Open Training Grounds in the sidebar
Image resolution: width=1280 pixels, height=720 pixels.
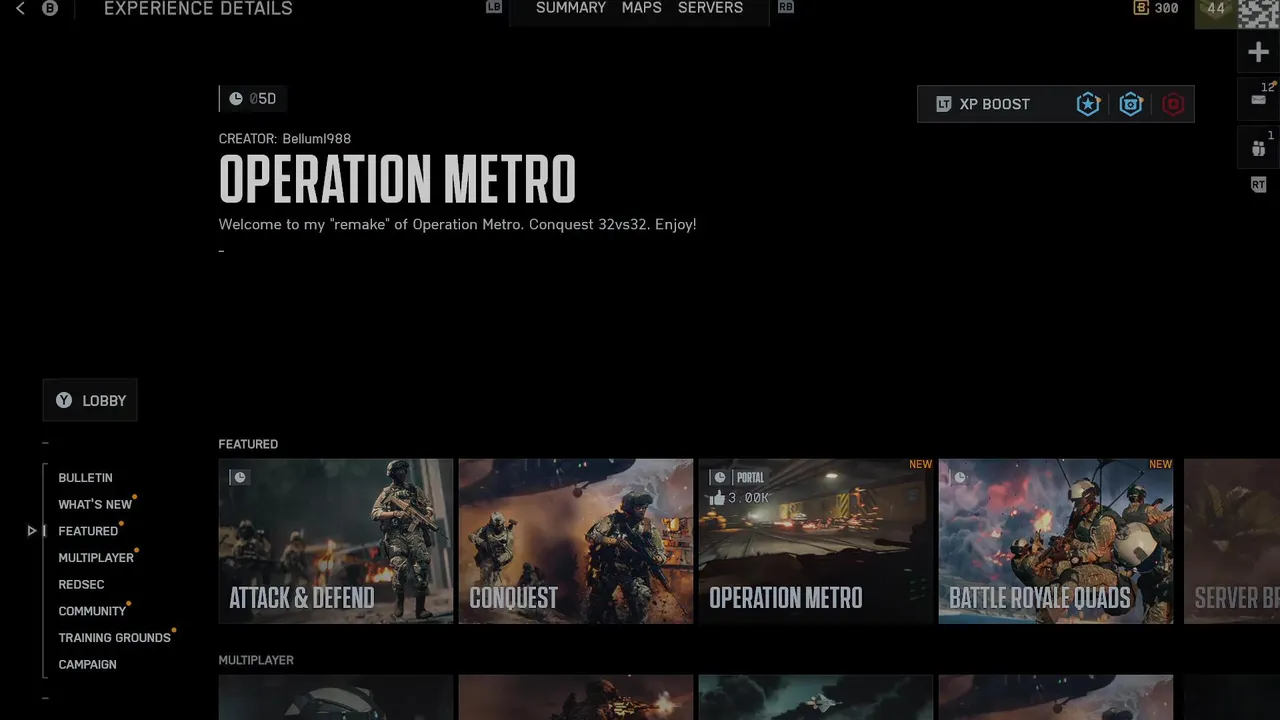pyautogui.click(x=115, y=638)
